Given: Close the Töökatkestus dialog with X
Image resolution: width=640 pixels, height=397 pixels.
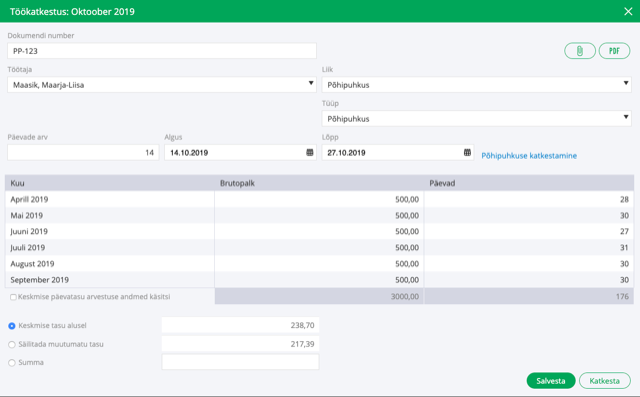Looking at the screenshot, I should 628,11.
